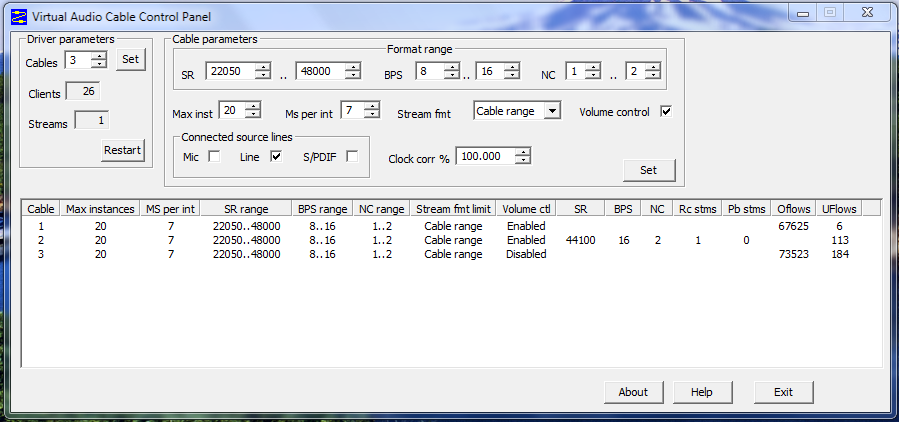Click the UFlows value 184
Viewport: 899px width, 422px height.
(840, 254)
